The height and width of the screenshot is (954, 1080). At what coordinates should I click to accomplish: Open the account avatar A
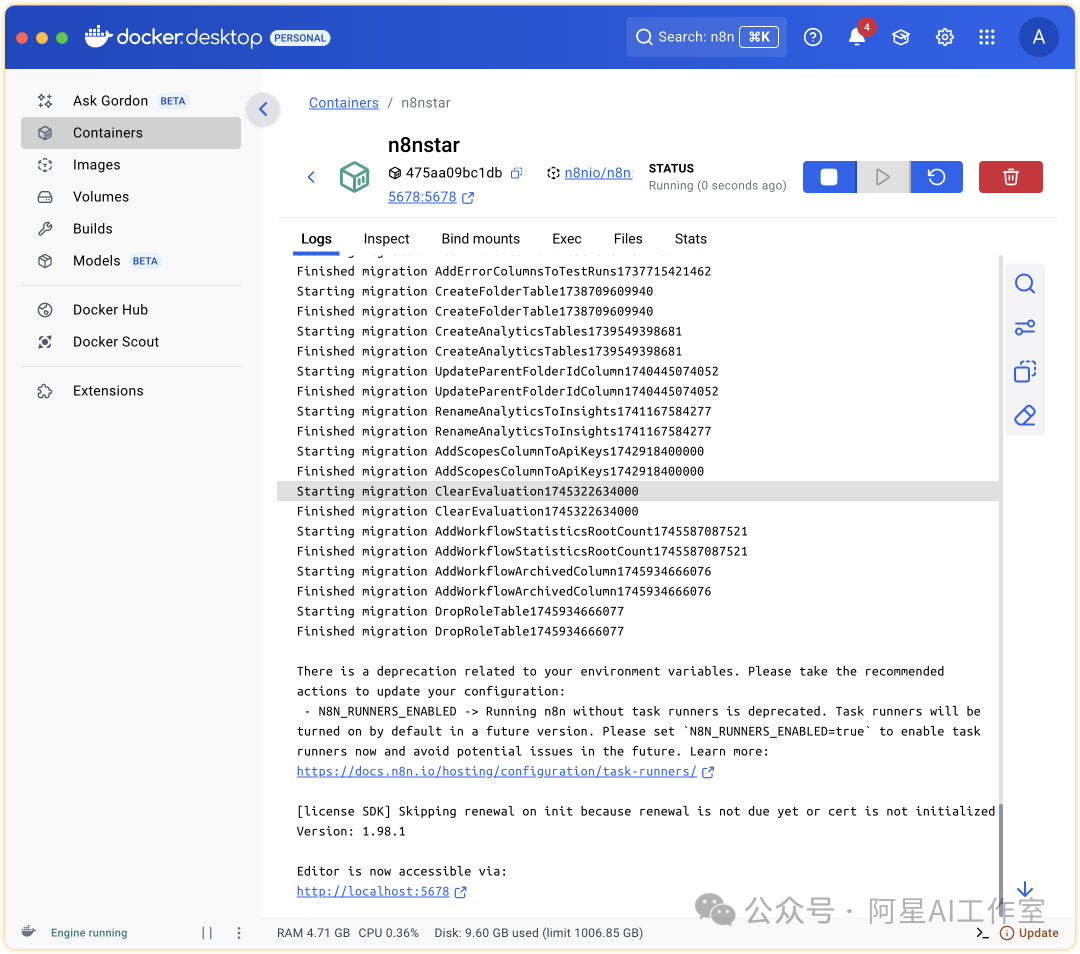[1039, 37]
